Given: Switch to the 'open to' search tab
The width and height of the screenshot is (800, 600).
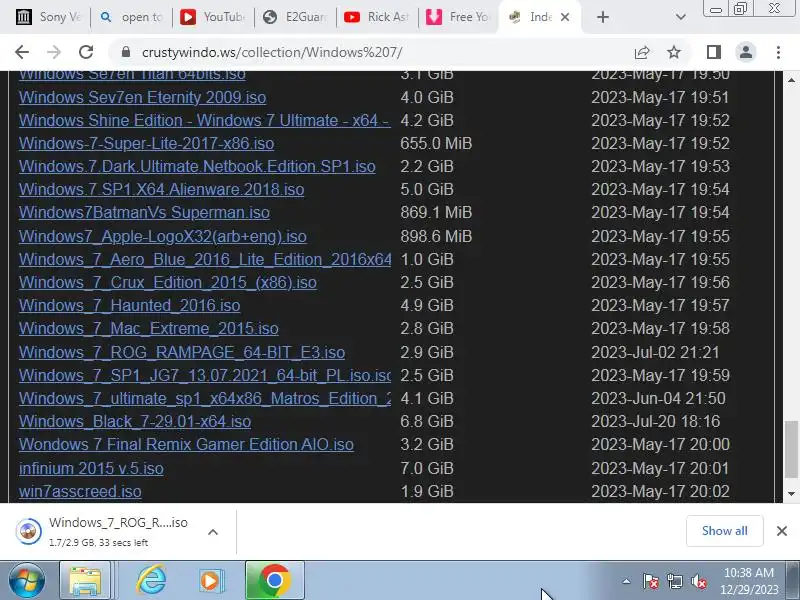Looking at the screenshot, I should pos(132,17).
